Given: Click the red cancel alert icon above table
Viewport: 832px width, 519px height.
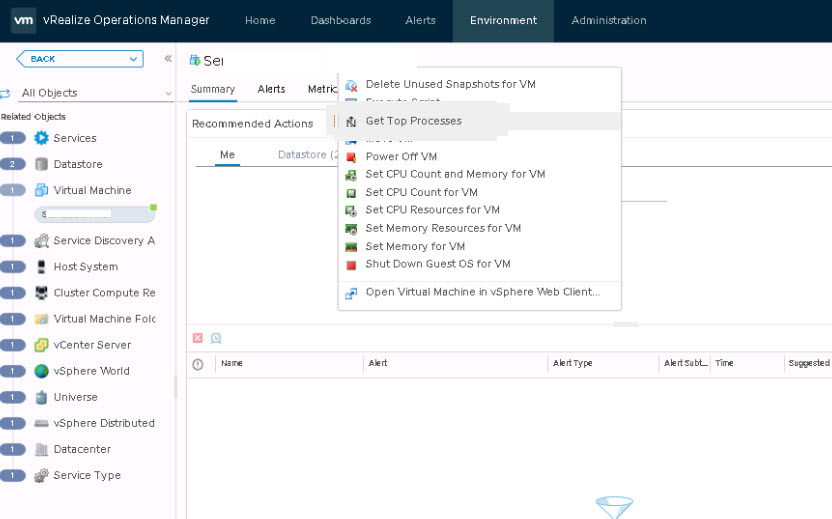Looking at the screenshot, I should tap(198, 338).
